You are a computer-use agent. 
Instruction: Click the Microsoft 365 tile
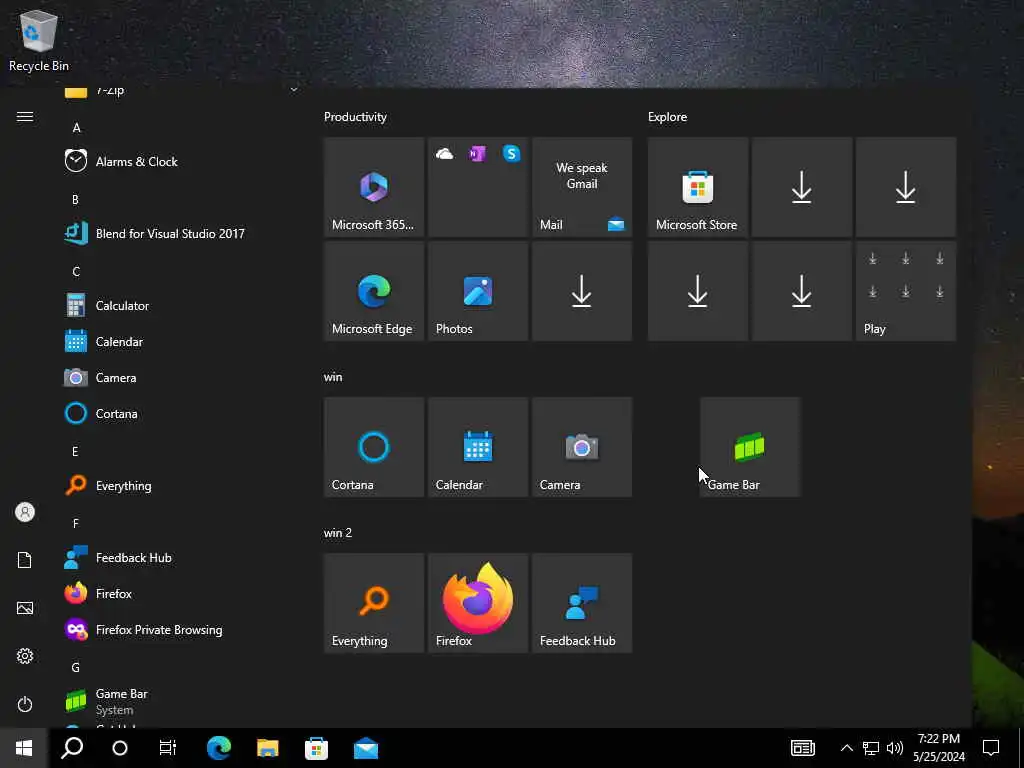pyautogui.click(x=374, y=187)
